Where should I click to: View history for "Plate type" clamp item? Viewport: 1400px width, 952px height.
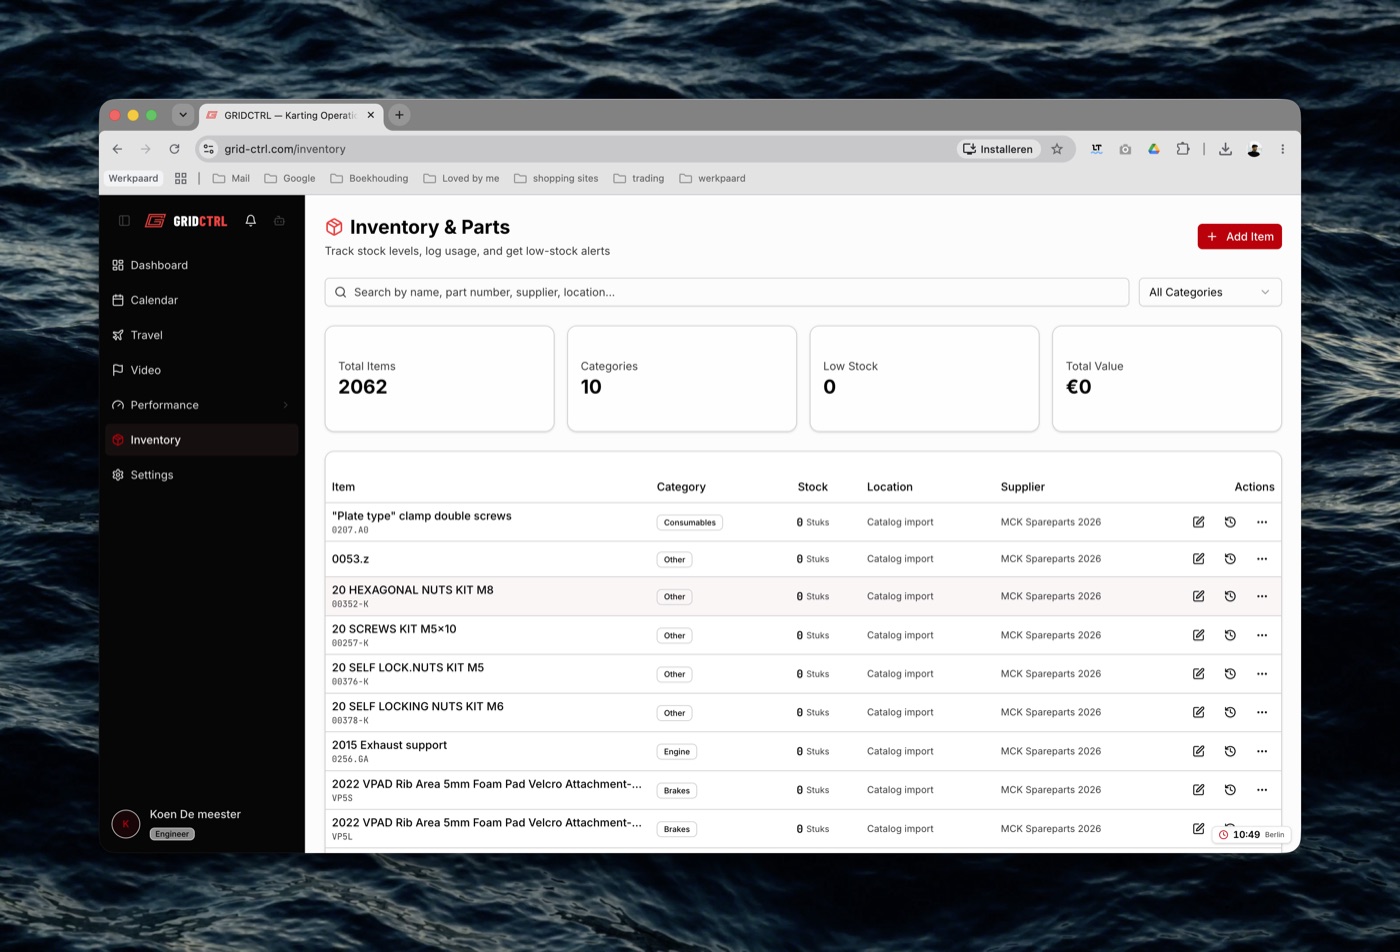tap(1230, 522)
